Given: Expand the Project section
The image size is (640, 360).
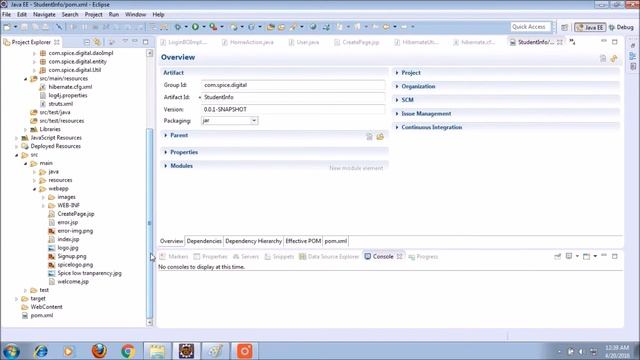Looking at the screenshot, I should (397, 73).
